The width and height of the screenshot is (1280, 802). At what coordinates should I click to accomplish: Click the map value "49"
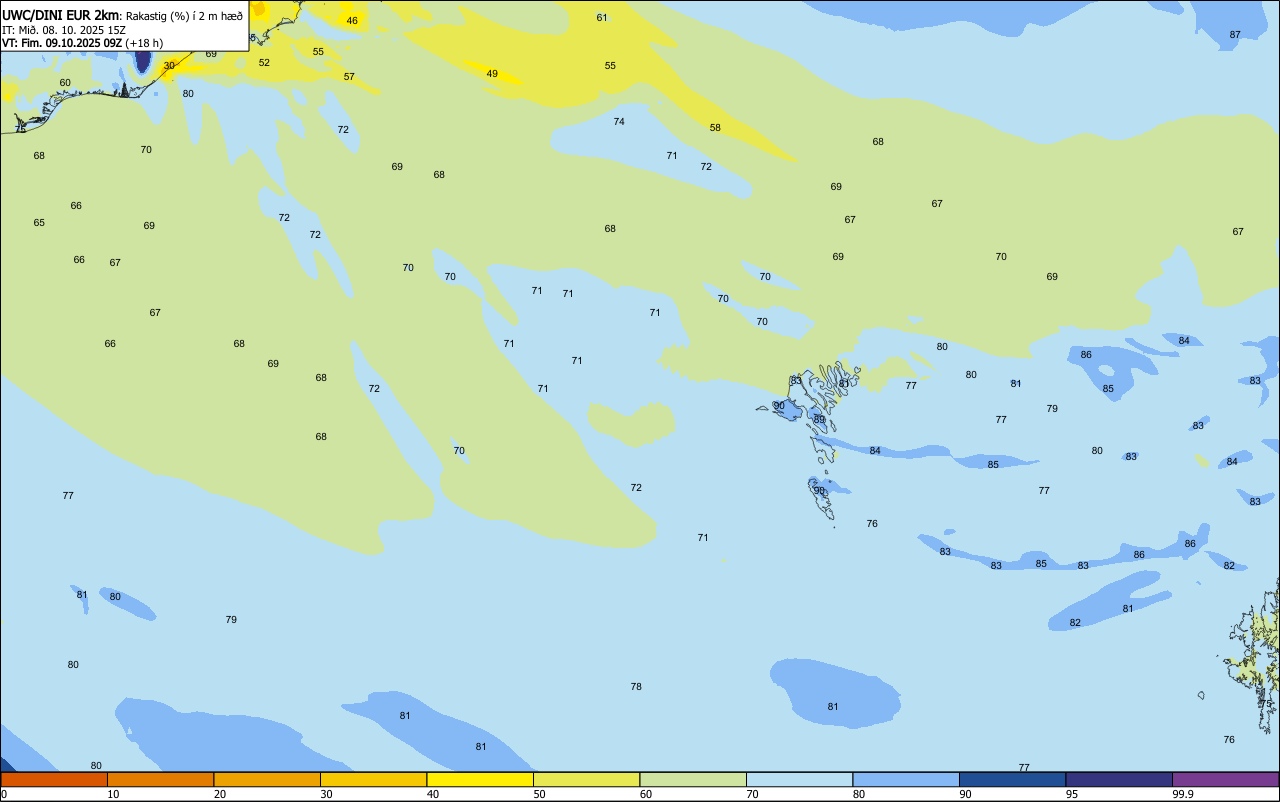pos(492,73)
